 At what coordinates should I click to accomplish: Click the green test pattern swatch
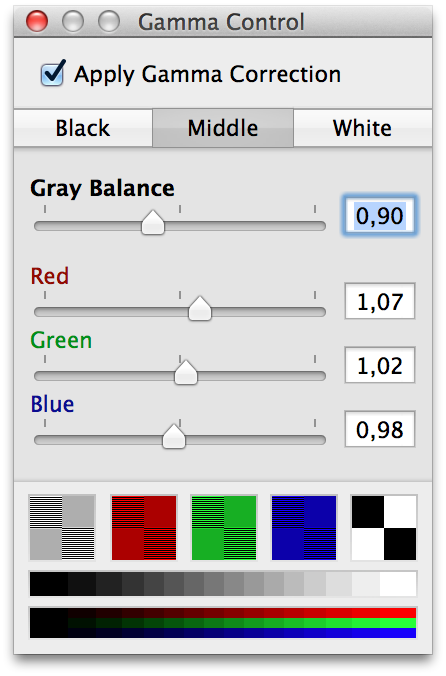coord(224,528)
